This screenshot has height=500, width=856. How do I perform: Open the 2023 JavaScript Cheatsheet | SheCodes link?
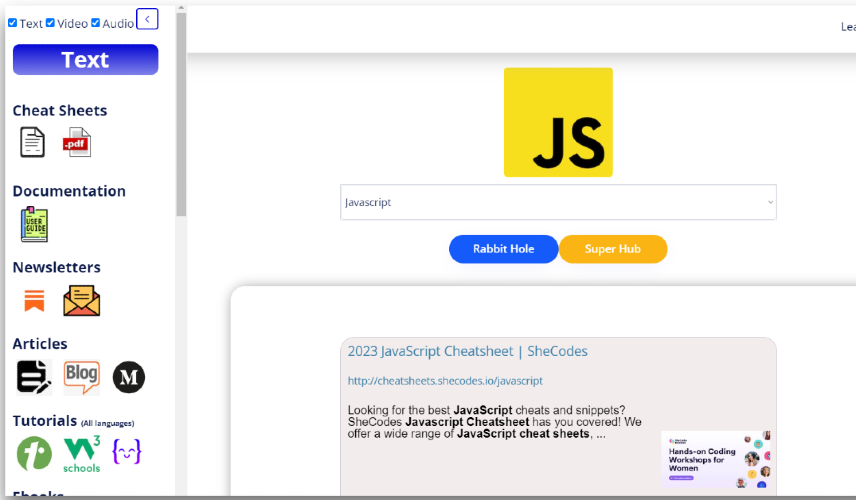point(467,351)
